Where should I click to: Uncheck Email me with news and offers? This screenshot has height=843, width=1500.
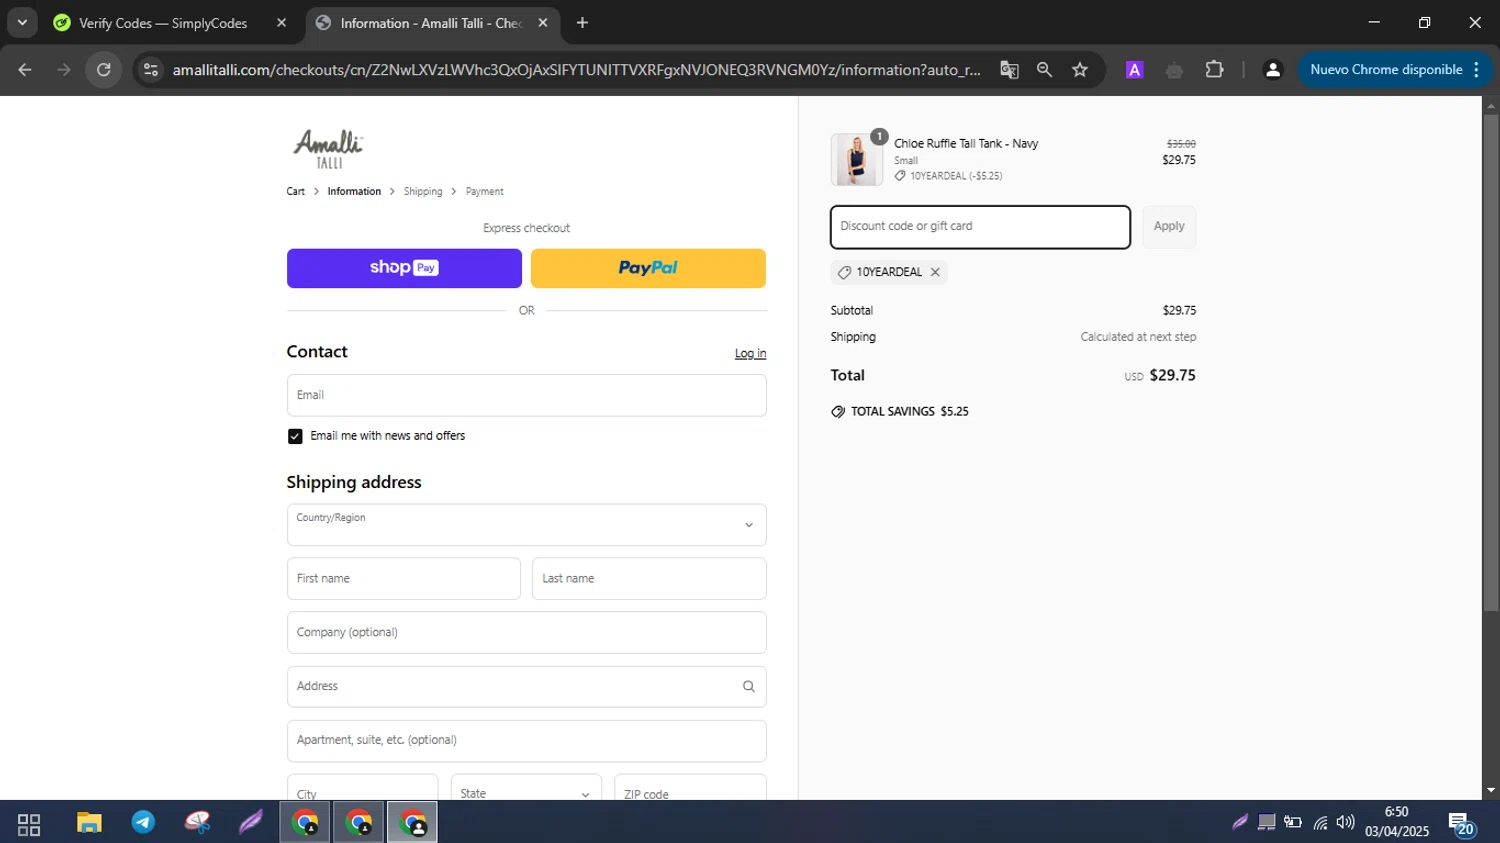coord(295,436)
